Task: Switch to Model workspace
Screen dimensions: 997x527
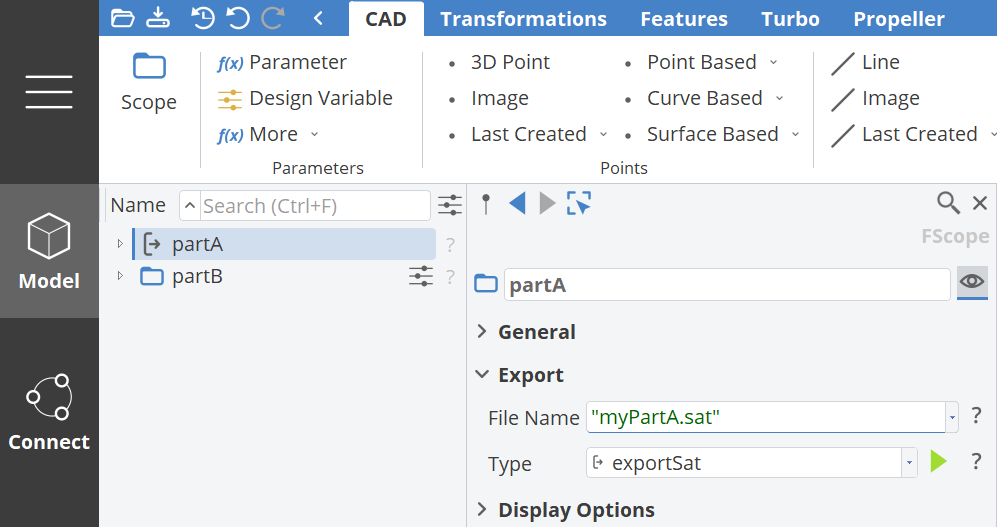Action: pos(49,251)
